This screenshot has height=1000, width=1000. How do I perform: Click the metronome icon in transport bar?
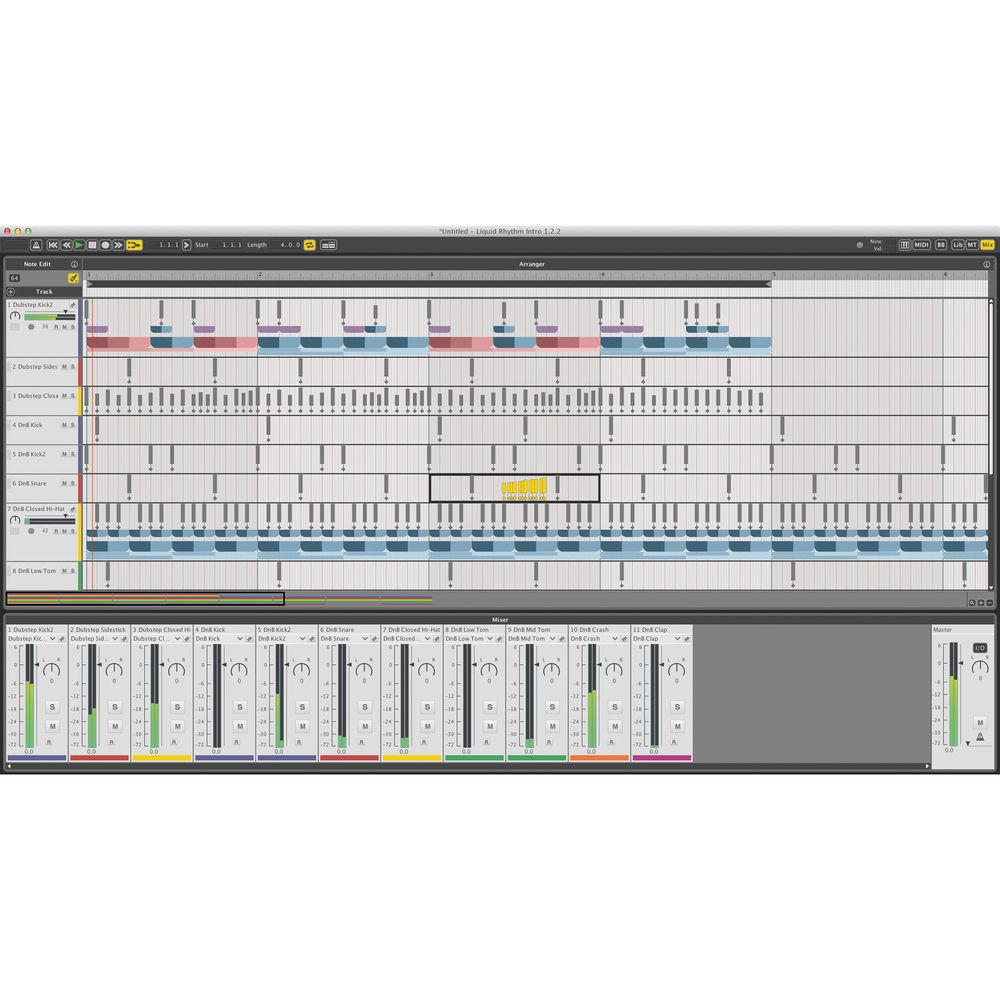36,245
